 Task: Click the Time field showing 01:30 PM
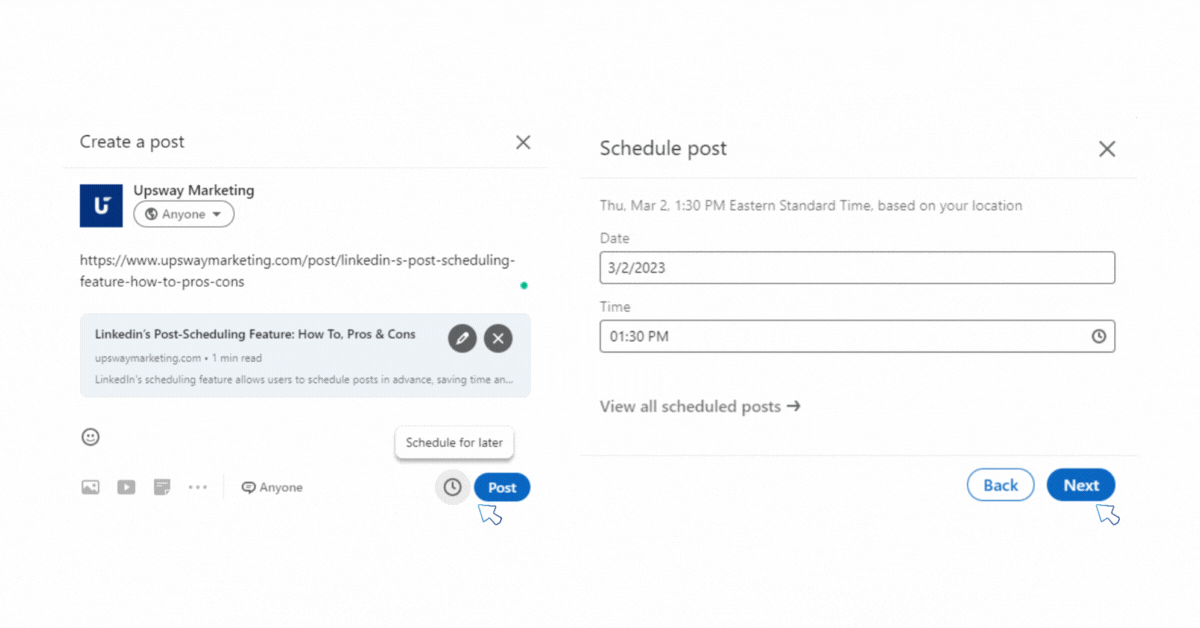(857, 336)
